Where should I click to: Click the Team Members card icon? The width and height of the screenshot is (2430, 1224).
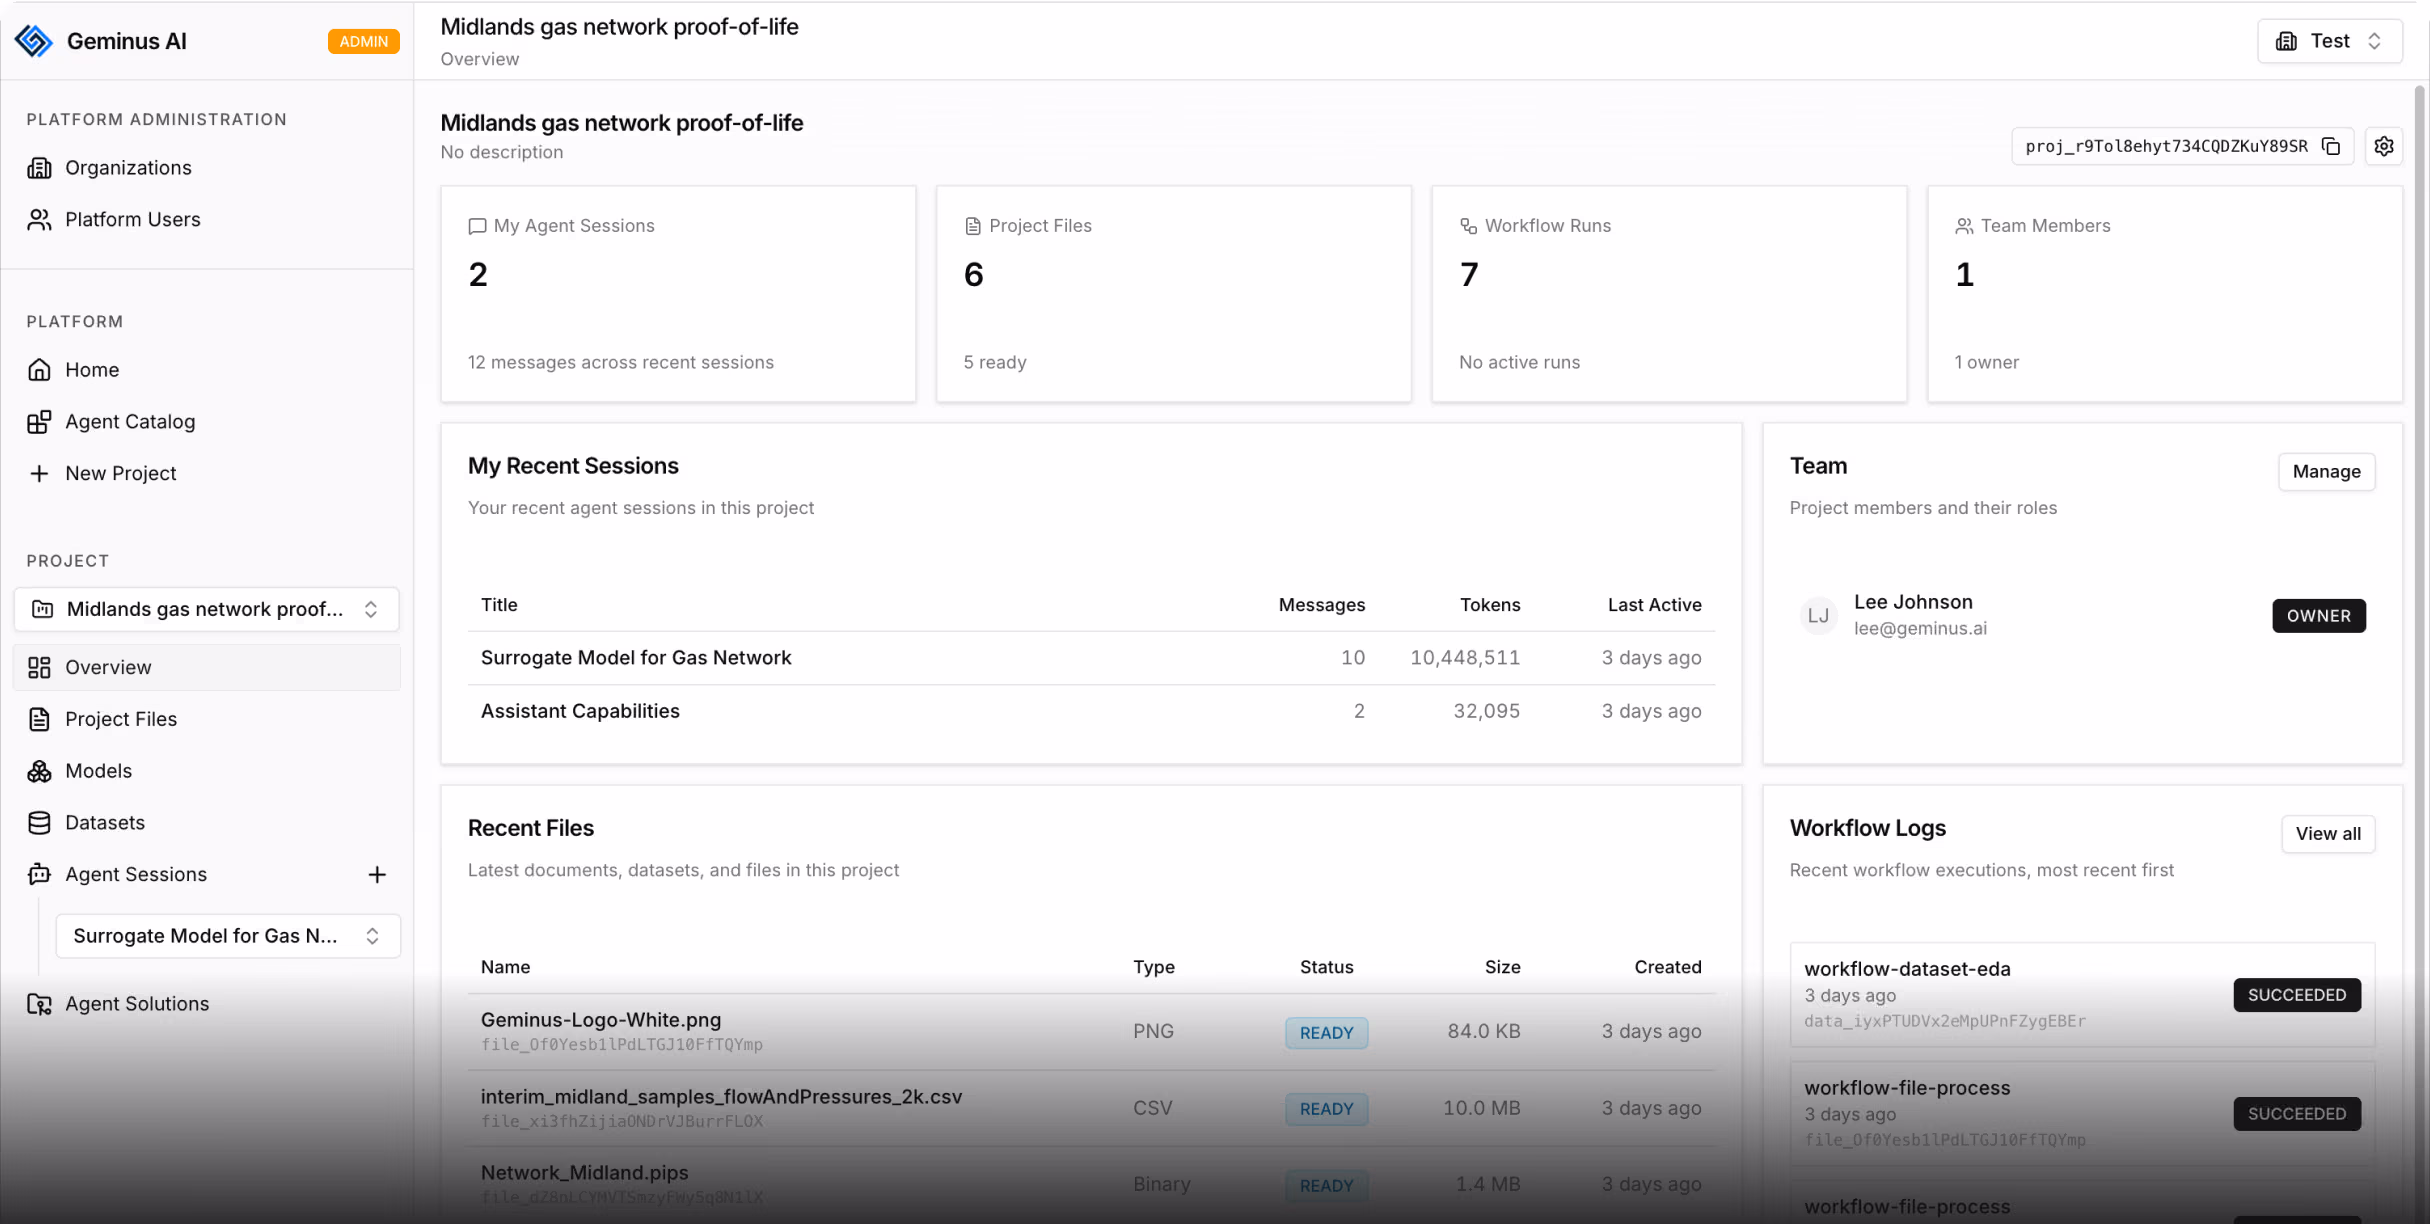pyautogui.click(x=1964, y=226)
